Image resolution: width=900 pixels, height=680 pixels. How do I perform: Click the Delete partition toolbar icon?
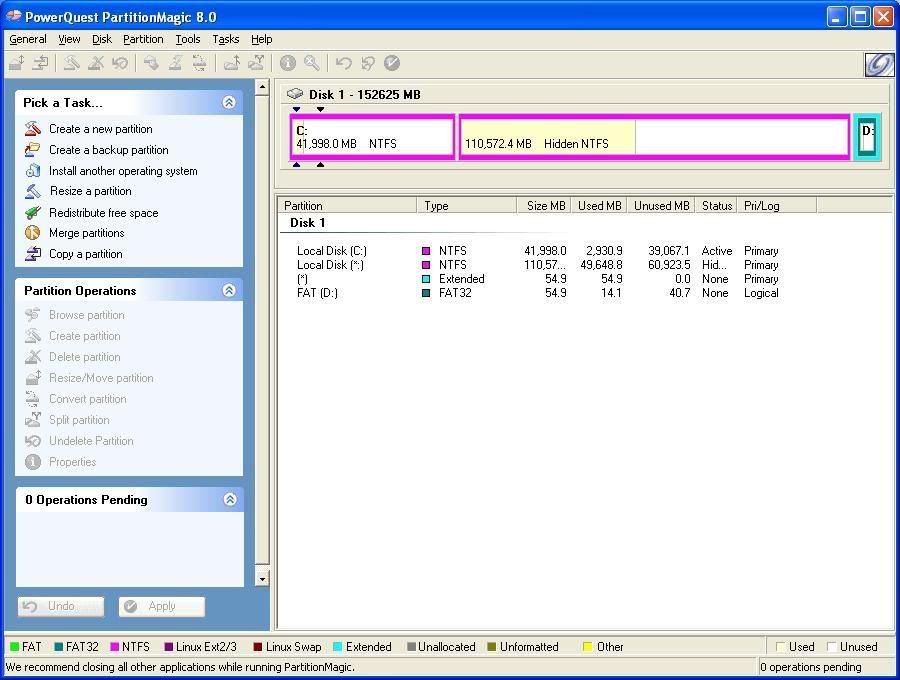[95, 63]
